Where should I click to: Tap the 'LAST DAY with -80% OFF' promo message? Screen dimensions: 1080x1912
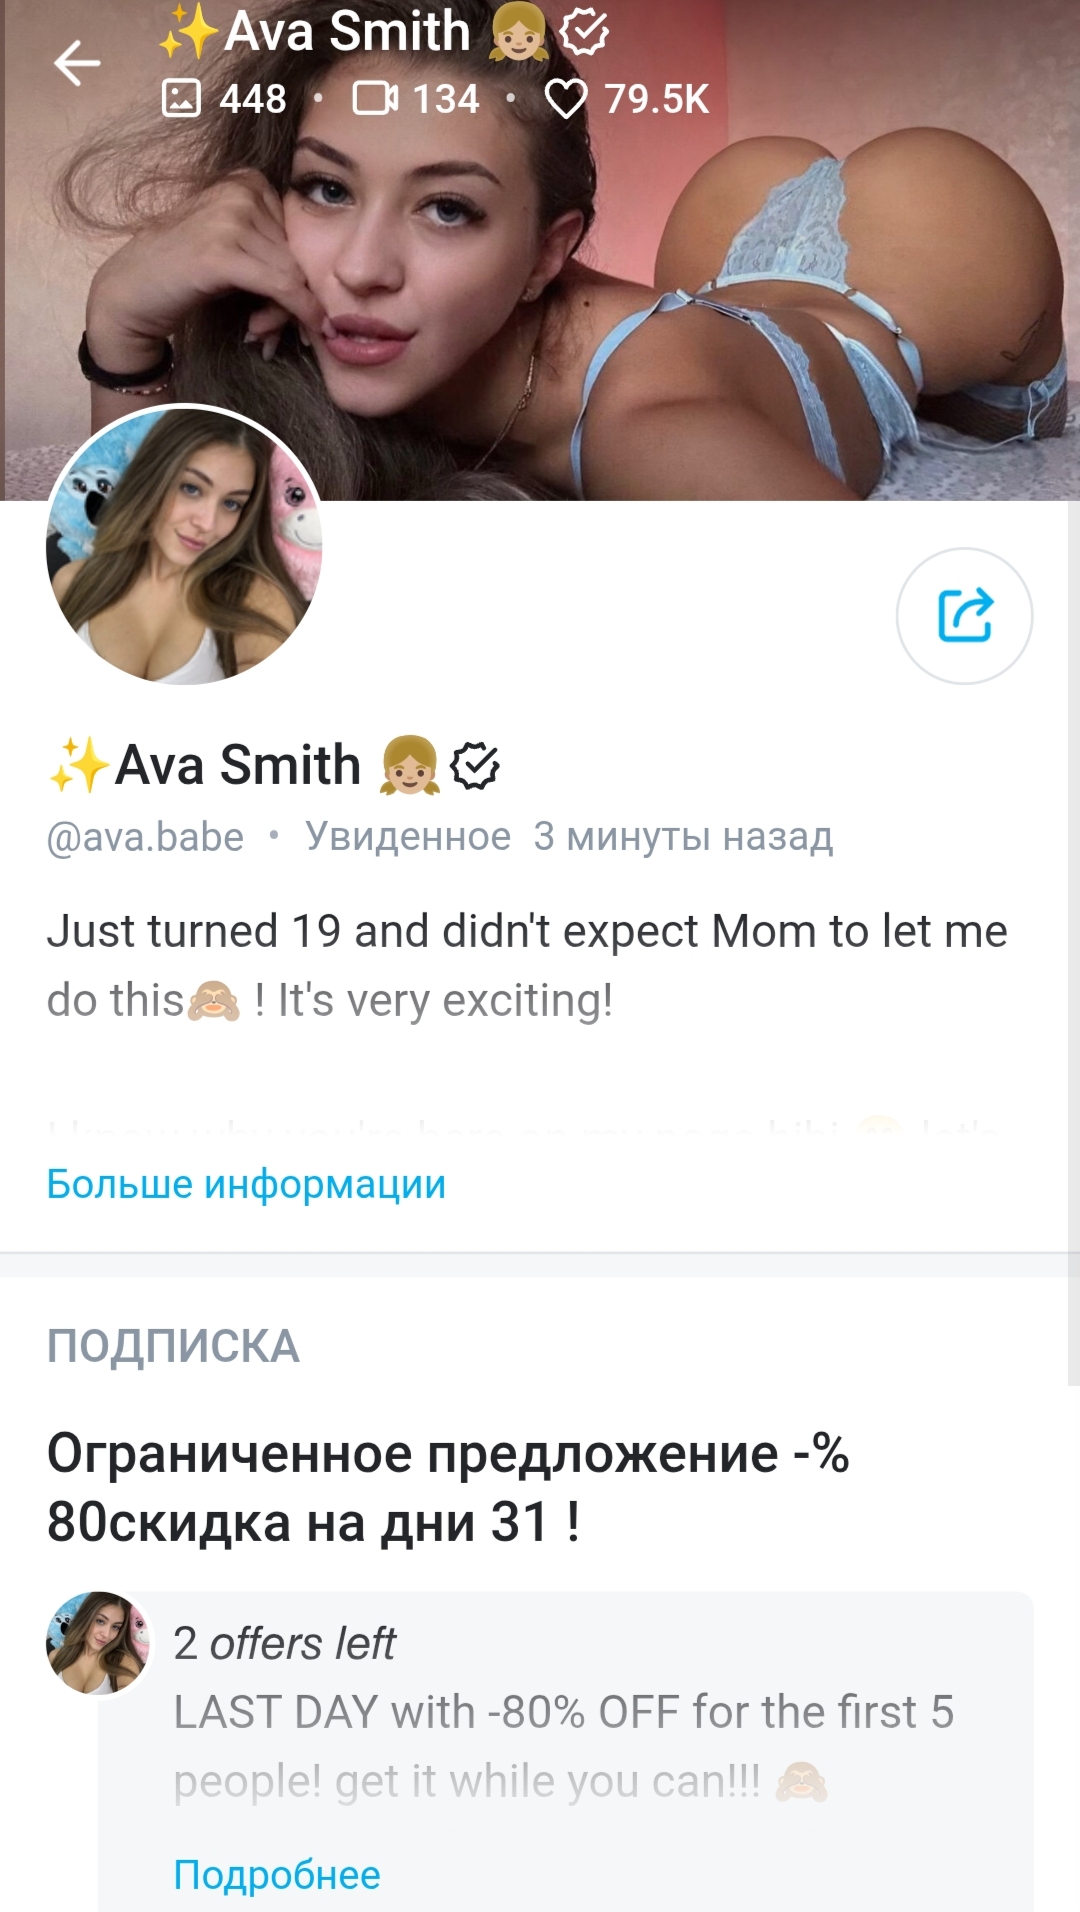[x=564, y=1746]
